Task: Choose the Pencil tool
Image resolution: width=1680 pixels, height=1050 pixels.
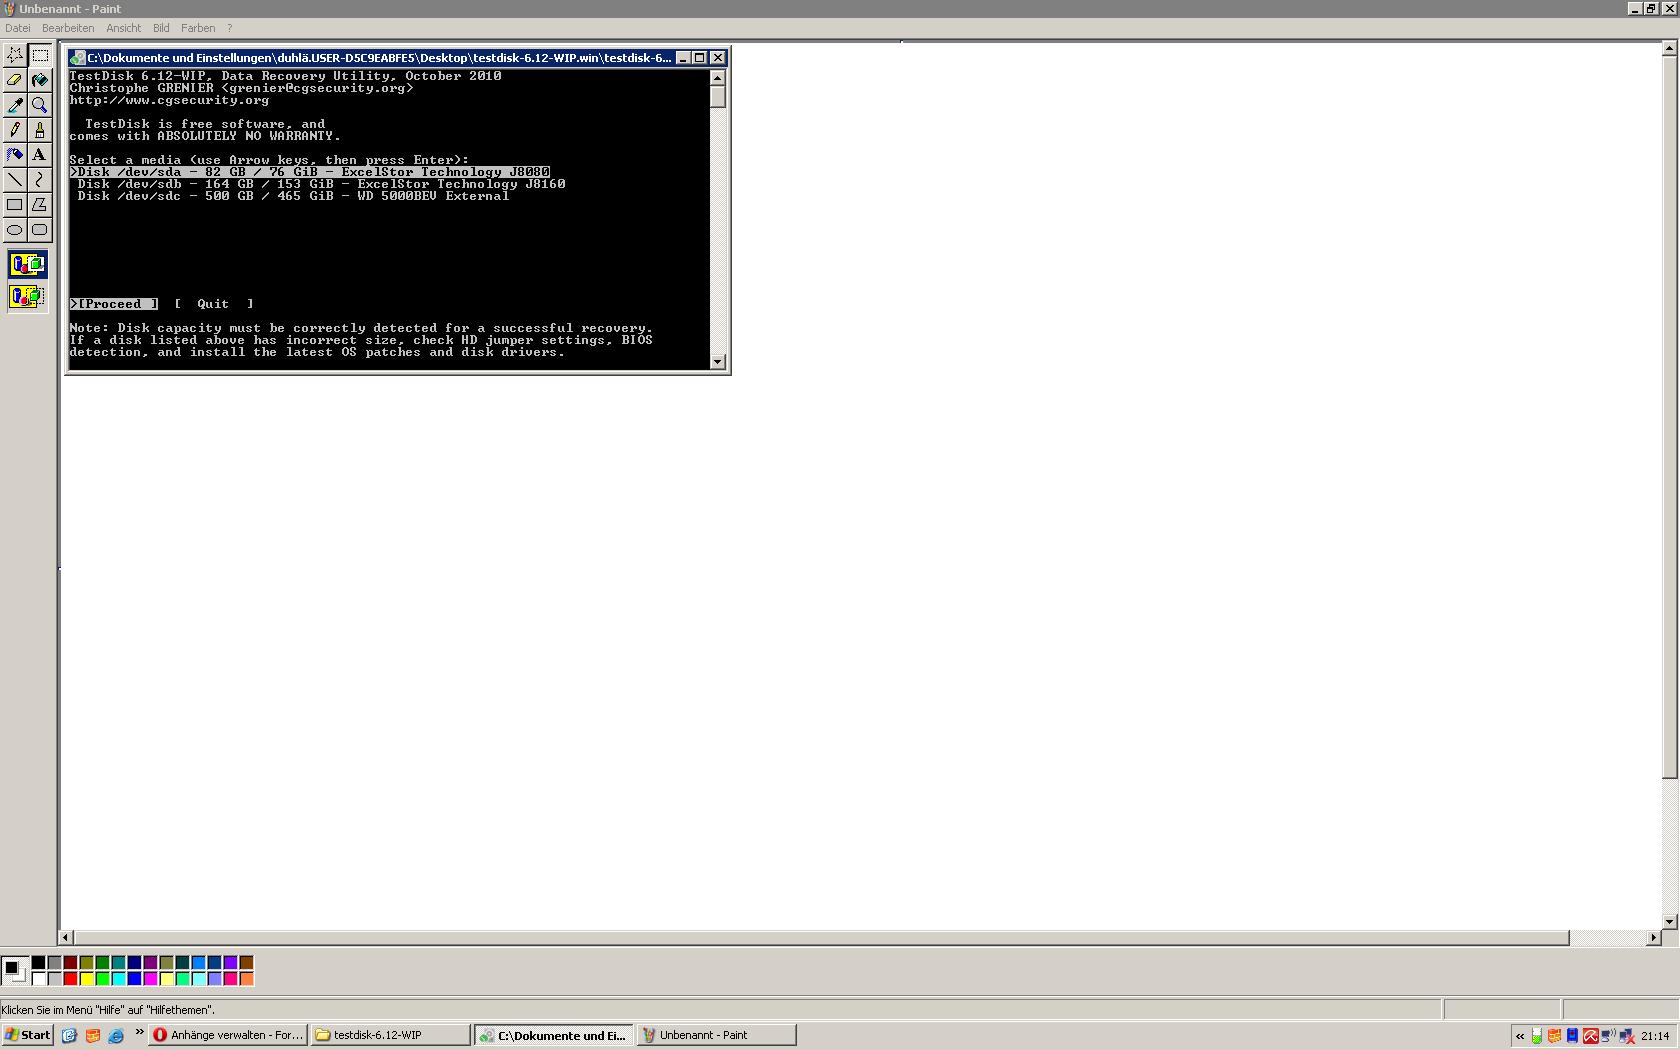Action: [15, 130]
